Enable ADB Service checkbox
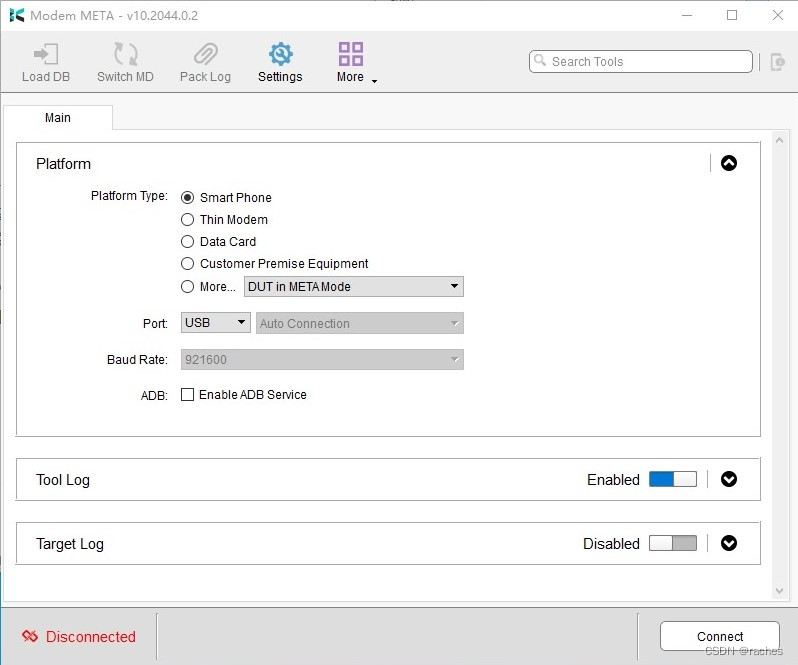Screen dimensions: 798x665 pos(187,394)
